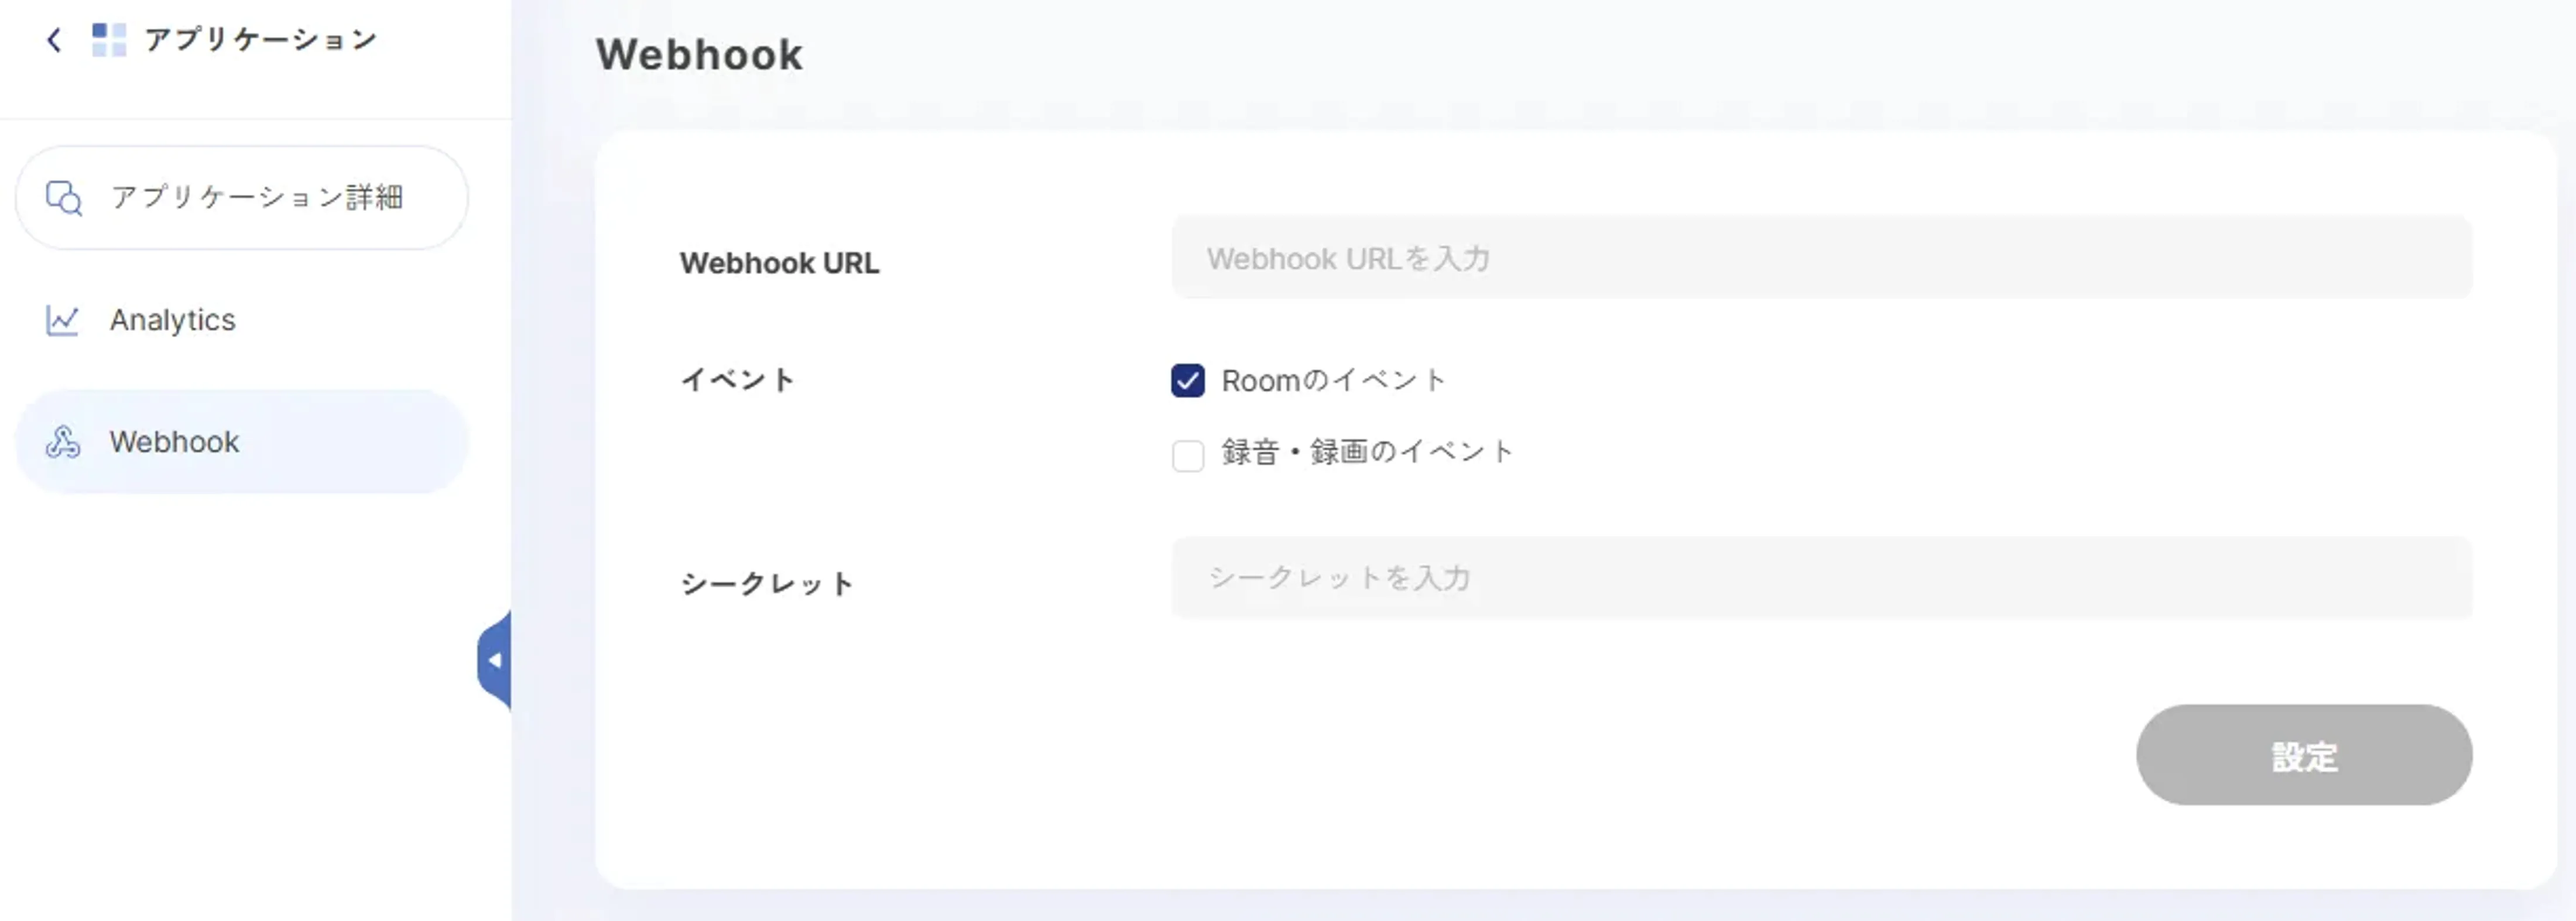The height and width of the screenshot is (921, 2576).
Task: Click the bold シークレット field label
Action: (767, 584)
